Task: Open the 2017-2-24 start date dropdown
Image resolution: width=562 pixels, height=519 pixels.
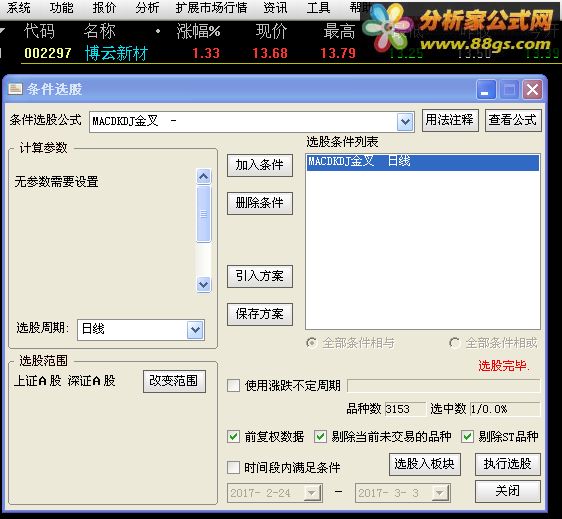Action: pyautogui.click(x=312, y=493)
